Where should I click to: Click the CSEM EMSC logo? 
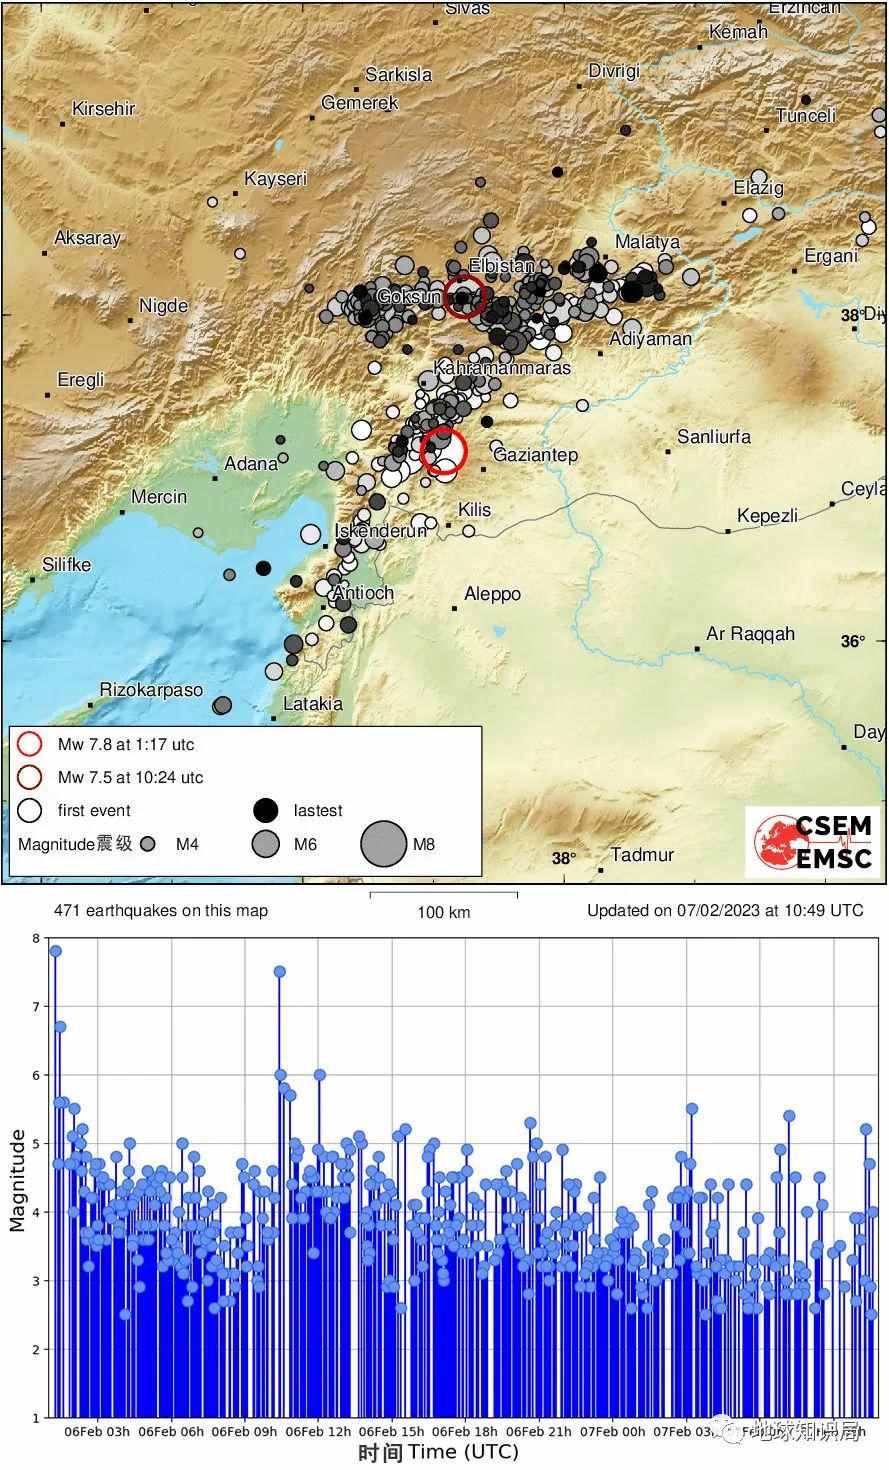[x=812, y=842]
